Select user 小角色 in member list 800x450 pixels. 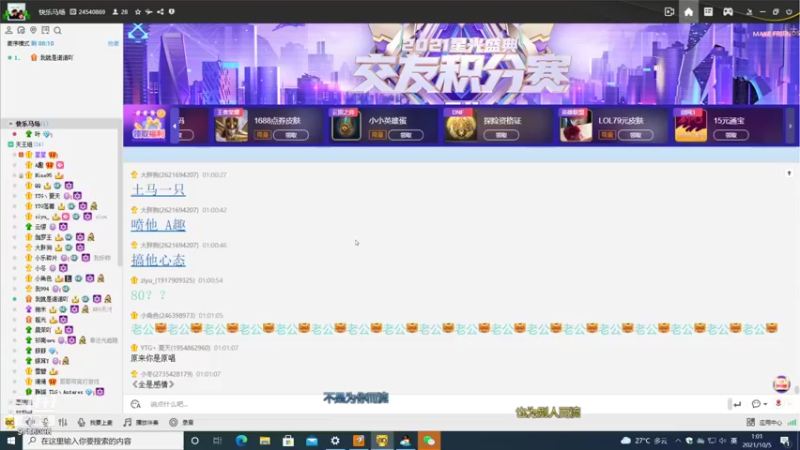click(43, 278)
